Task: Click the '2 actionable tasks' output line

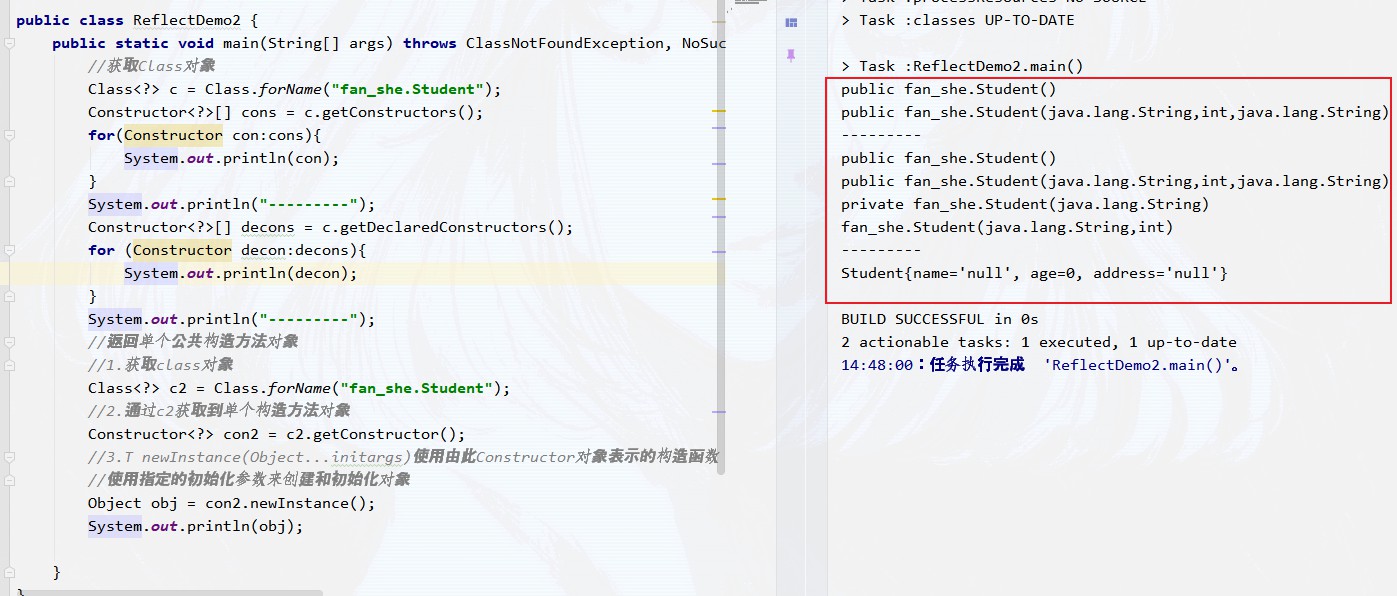Action: click(x=1039, y=342)
